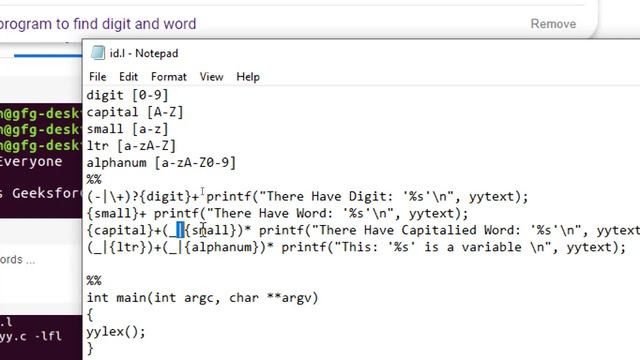Open the View menu in Notepad
The image size is (640, 360).
tap(211, 77)
